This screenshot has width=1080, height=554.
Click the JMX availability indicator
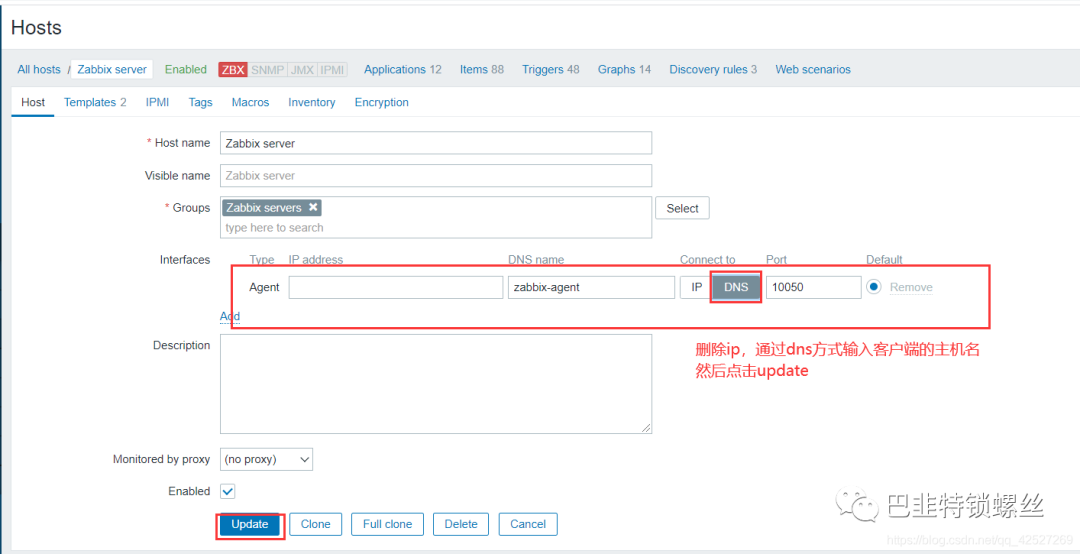(302, 70)
